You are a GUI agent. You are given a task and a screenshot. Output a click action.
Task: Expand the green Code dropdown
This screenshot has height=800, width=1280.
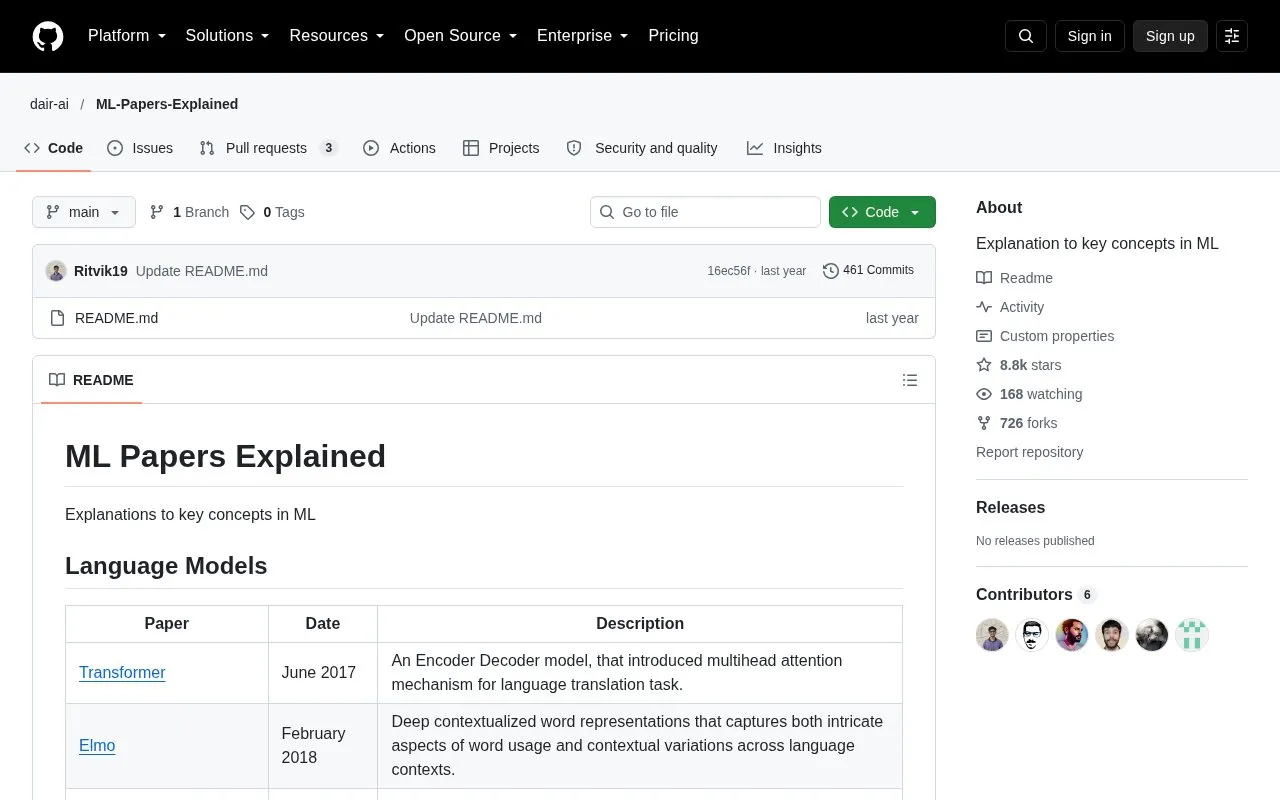coord(882,212)
